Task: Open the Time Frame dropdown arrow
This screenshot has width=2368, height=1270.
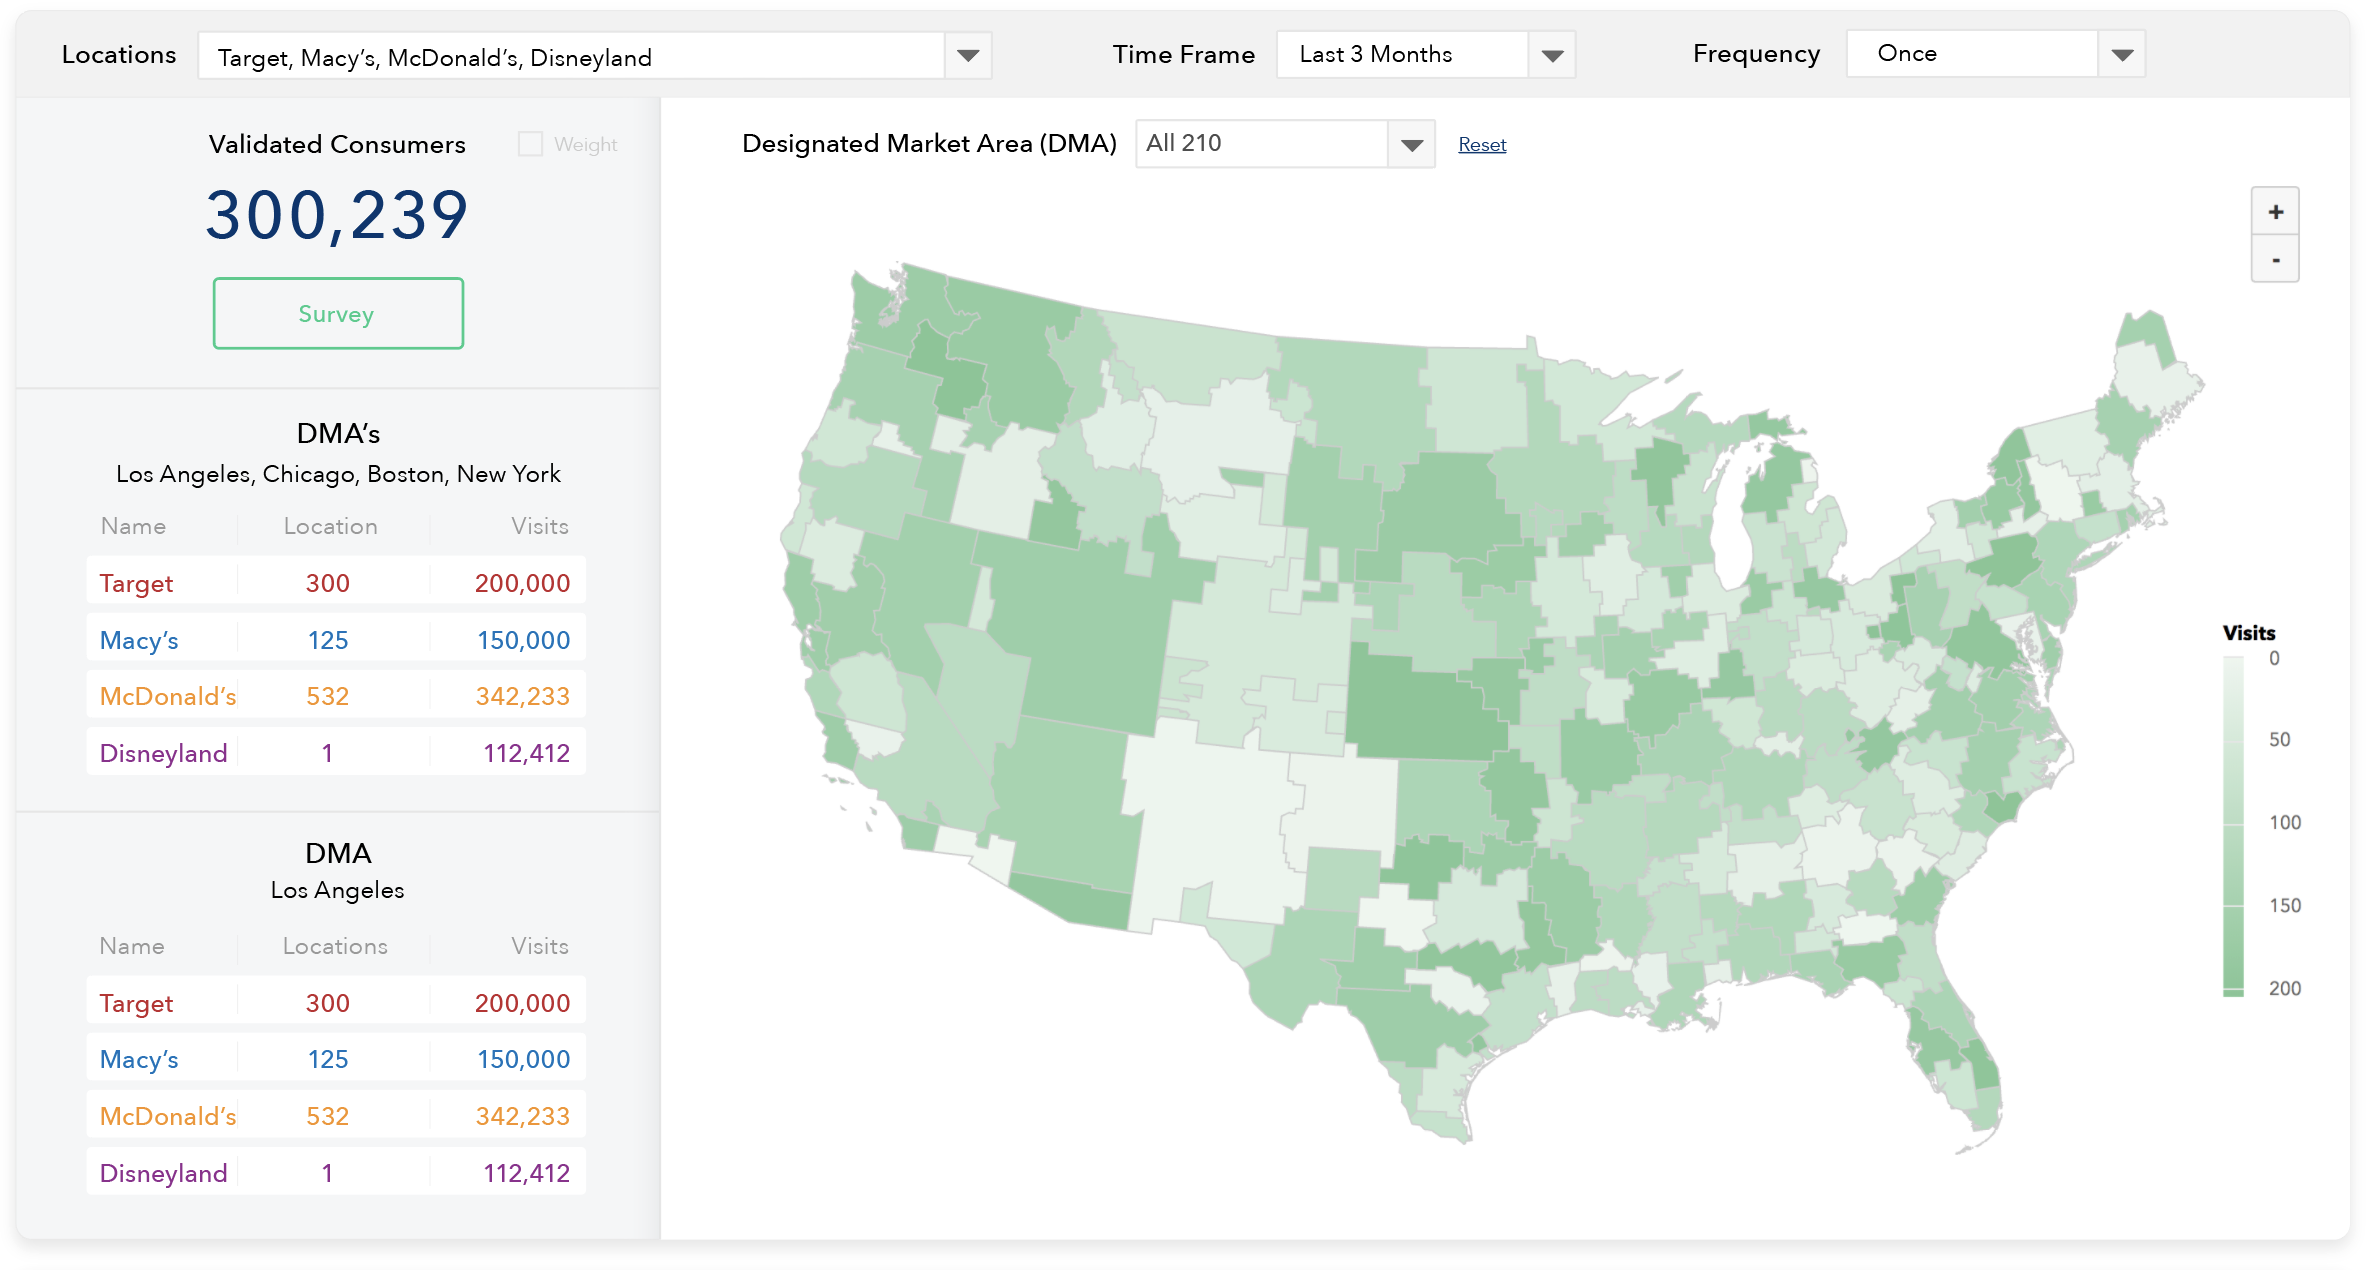Action: coord(1551,56)
